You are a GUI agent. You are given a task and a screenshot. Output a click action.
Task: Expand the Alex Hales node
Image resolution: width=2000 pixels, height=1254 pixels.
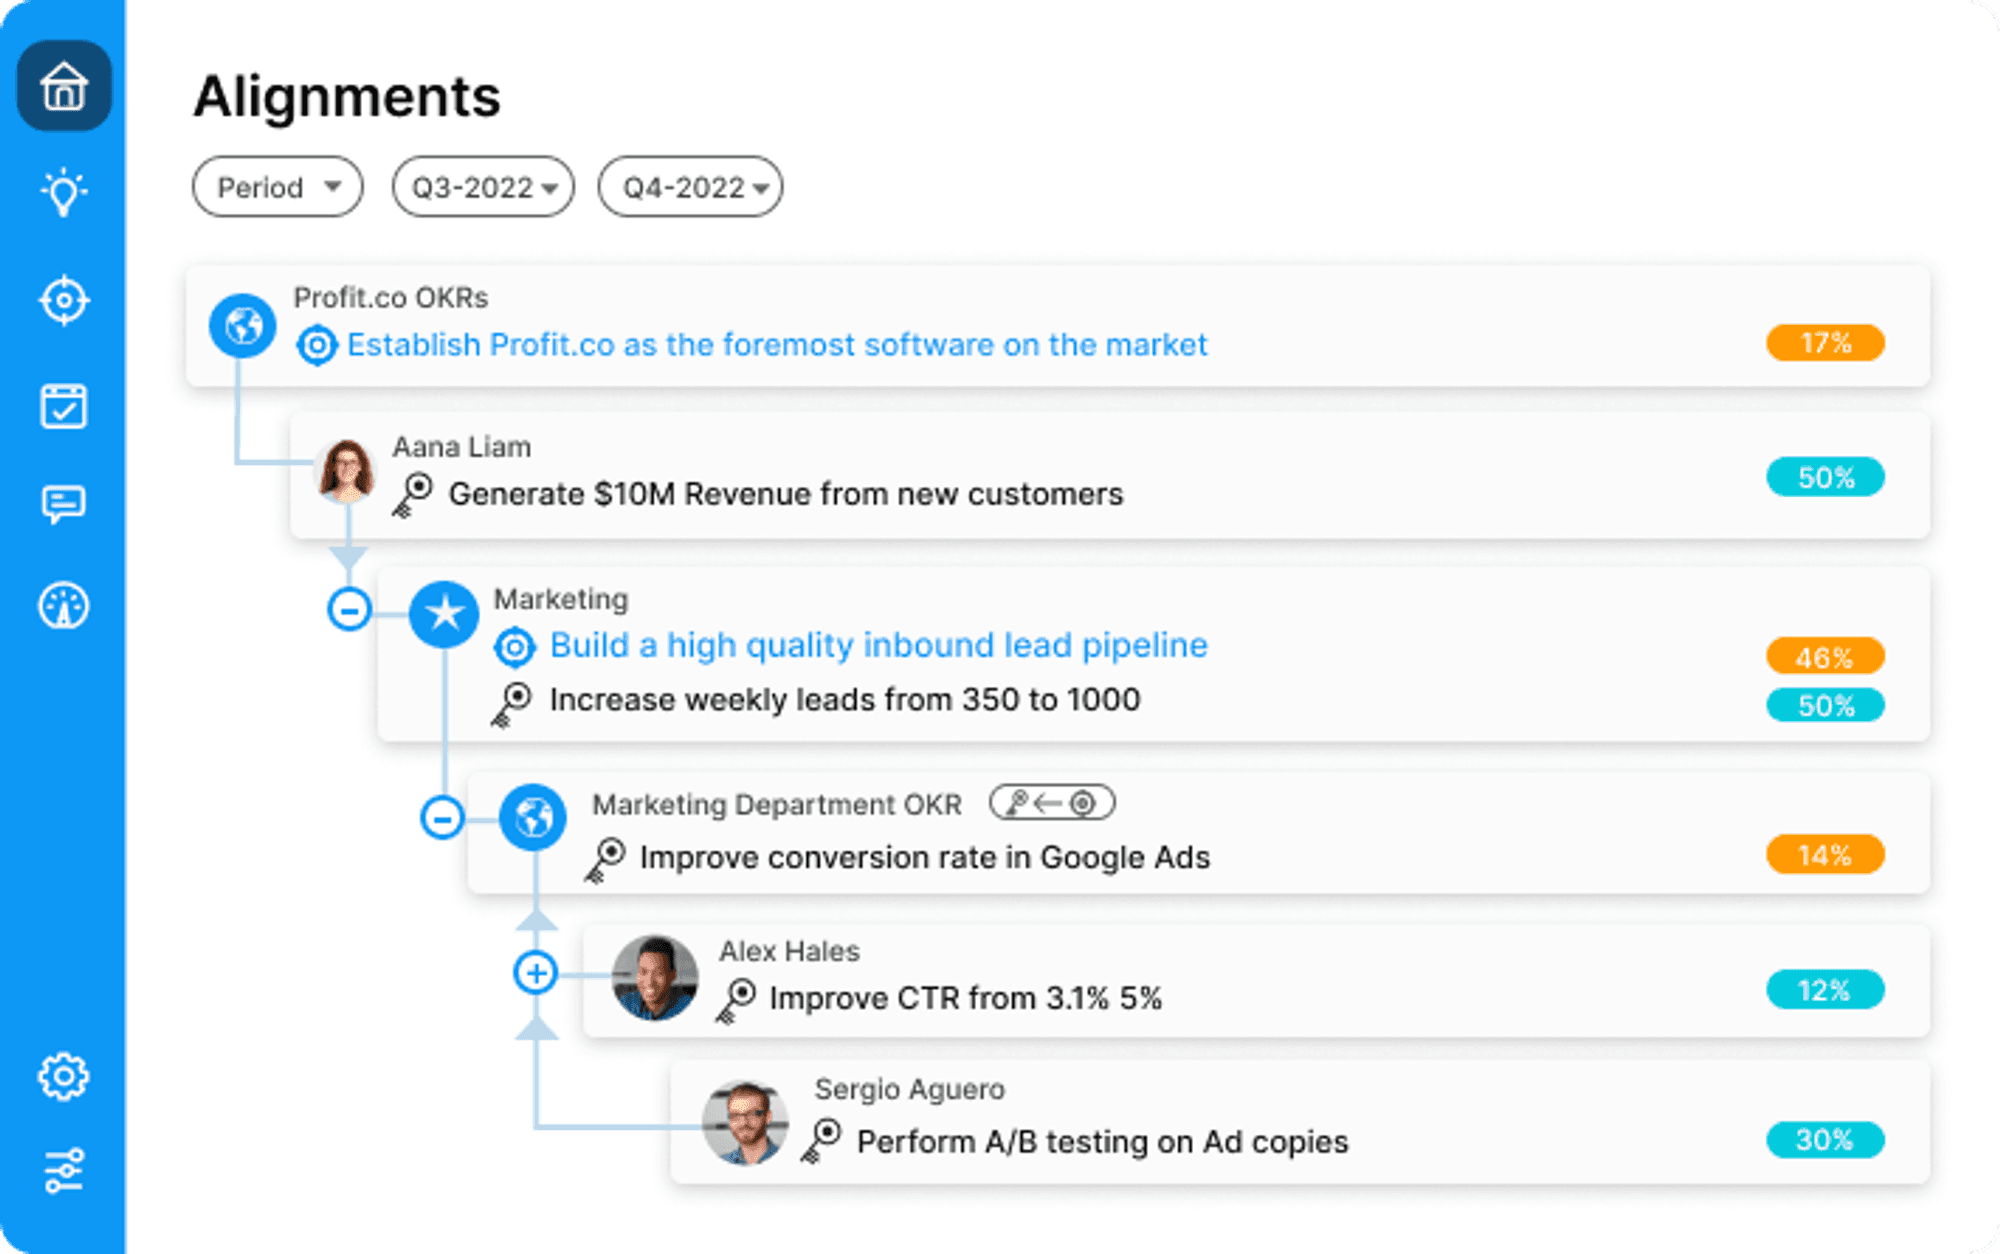(536, 972)
